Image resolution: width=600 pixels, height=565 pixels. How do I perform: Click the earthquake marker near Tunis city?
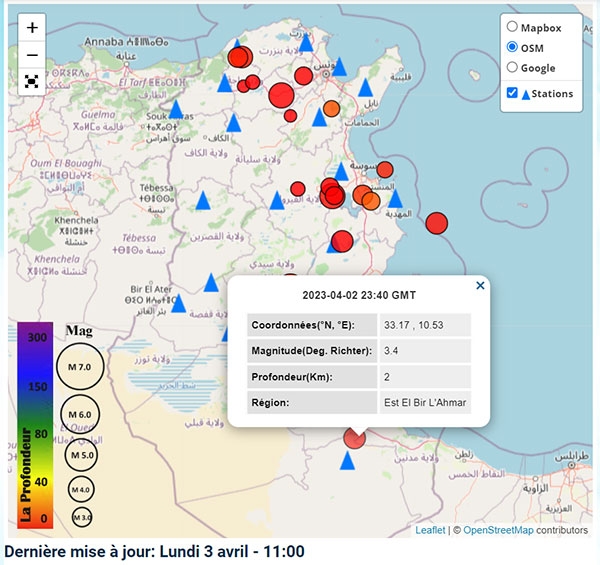303,76
